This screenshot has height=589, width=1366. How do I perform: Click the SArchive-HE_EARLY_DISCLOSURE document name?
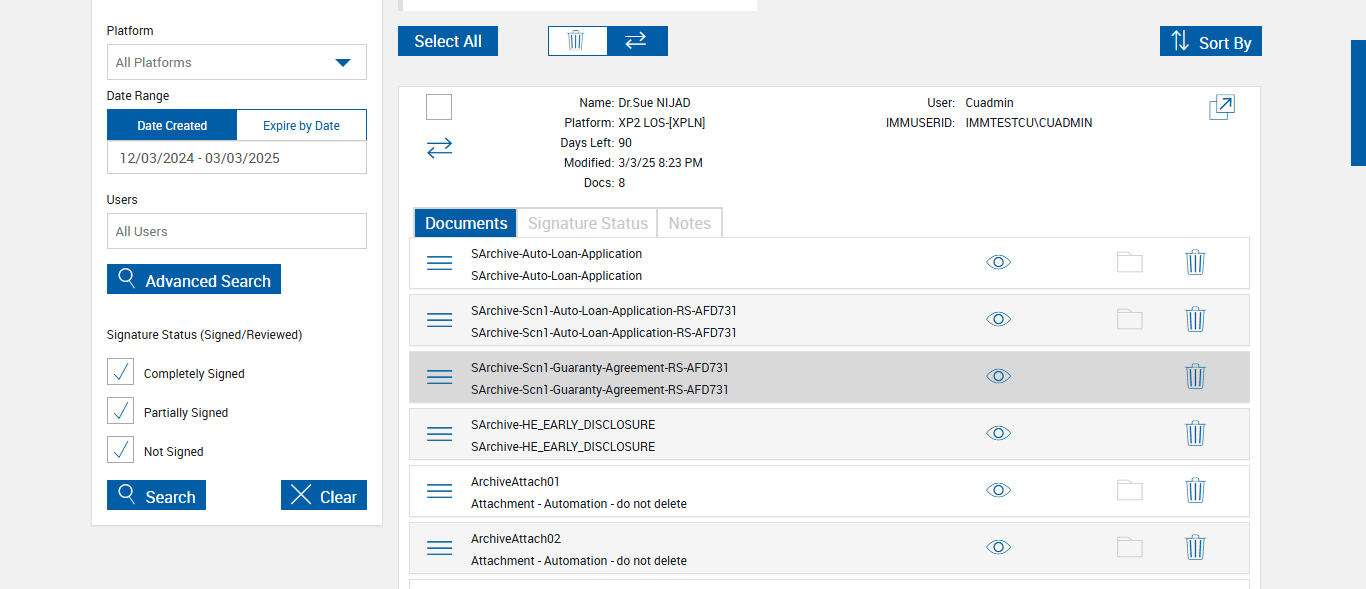click(x=563, y=425)
